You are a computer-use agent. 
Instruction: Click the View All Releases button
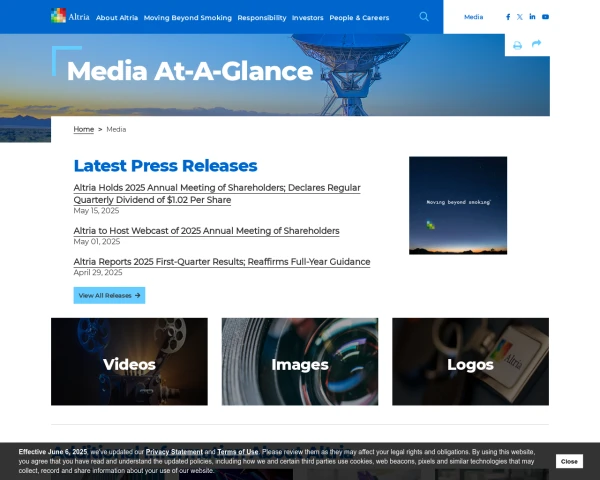(109, 296)
